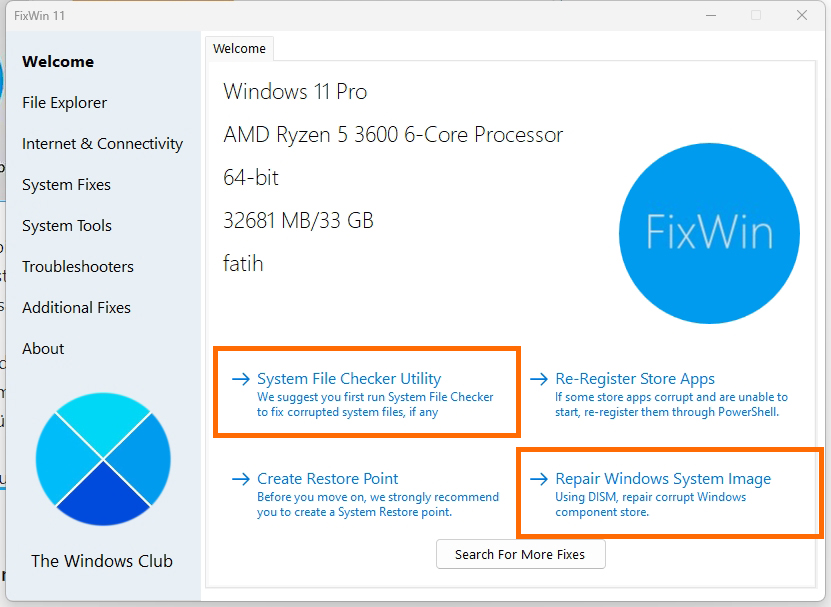The image size is (831, 607).
Task: Click the Re-Register Store Apps link
Action: click(635, 379)
